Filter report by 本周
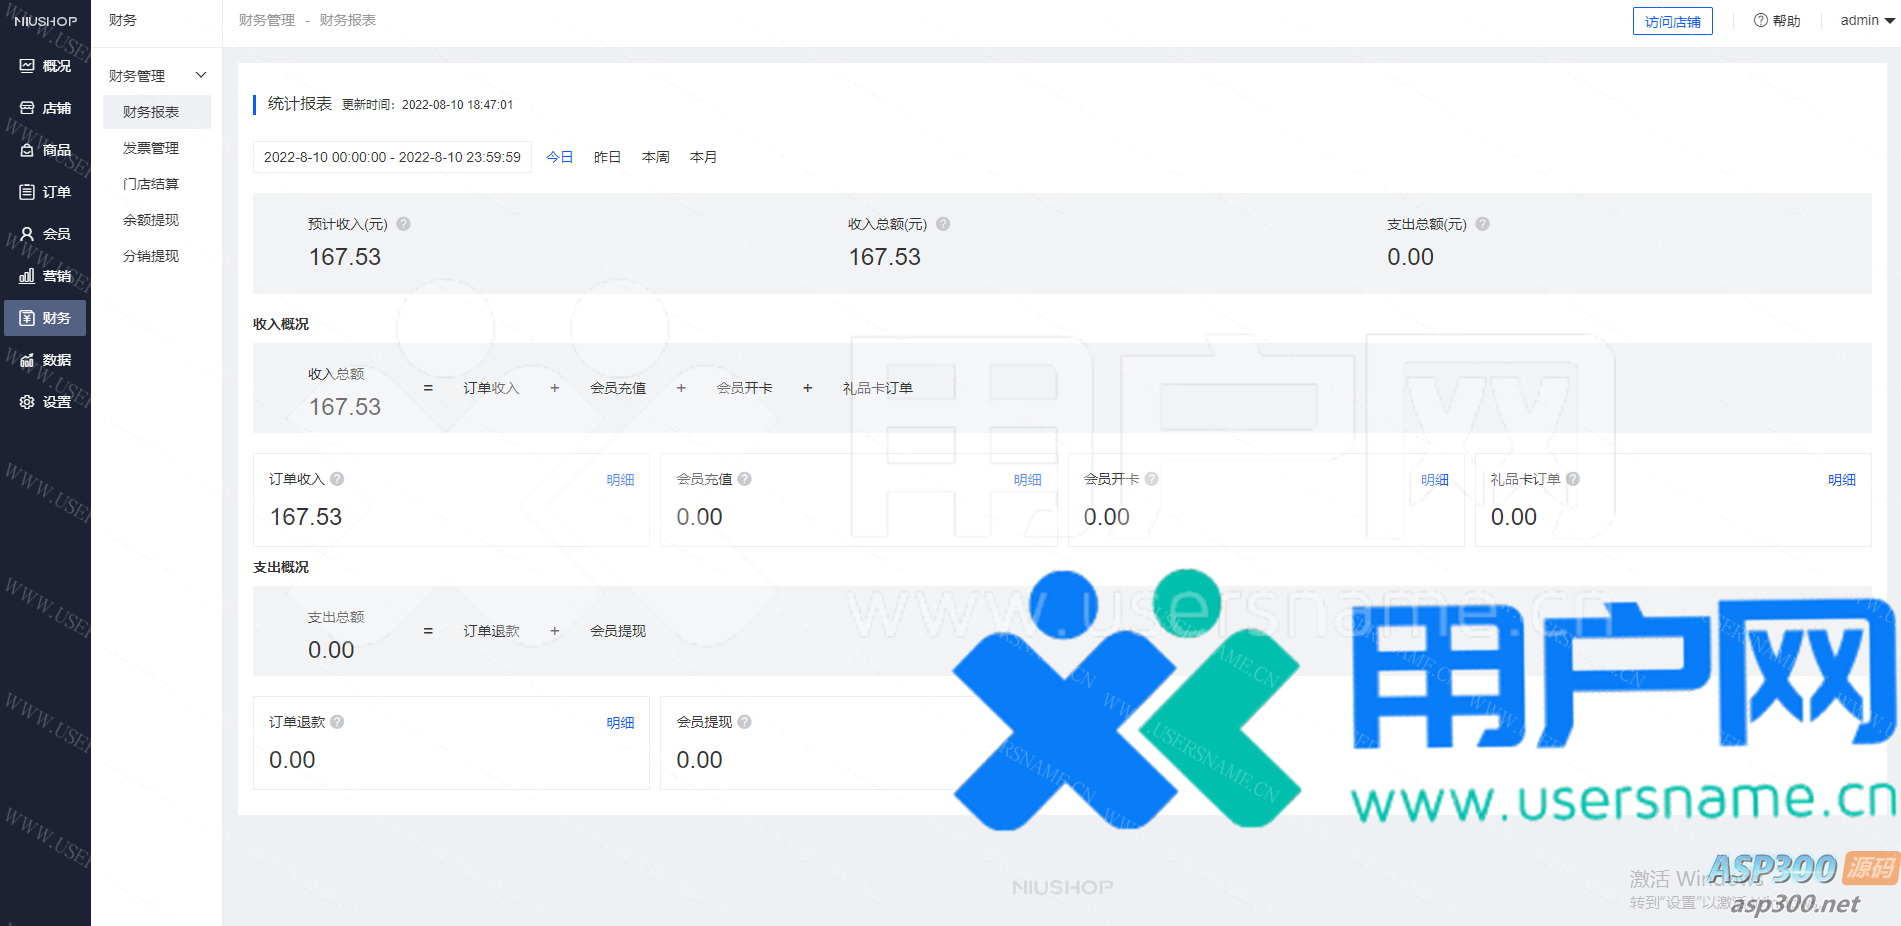This screenshot has height=926, width=1901. coord(655,157)
